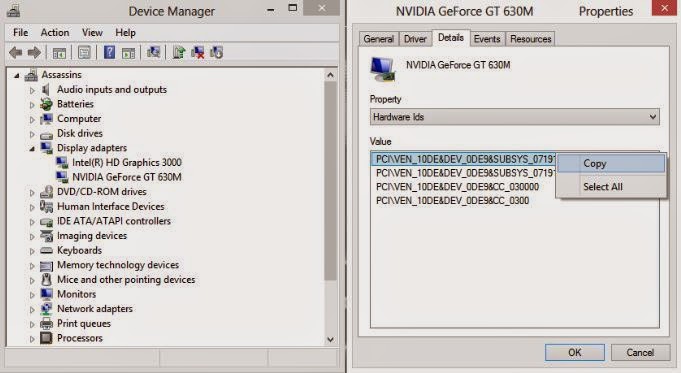Select the Imaging devices label
The height and width of the screenshot is (373, 681).
[92, 236]
